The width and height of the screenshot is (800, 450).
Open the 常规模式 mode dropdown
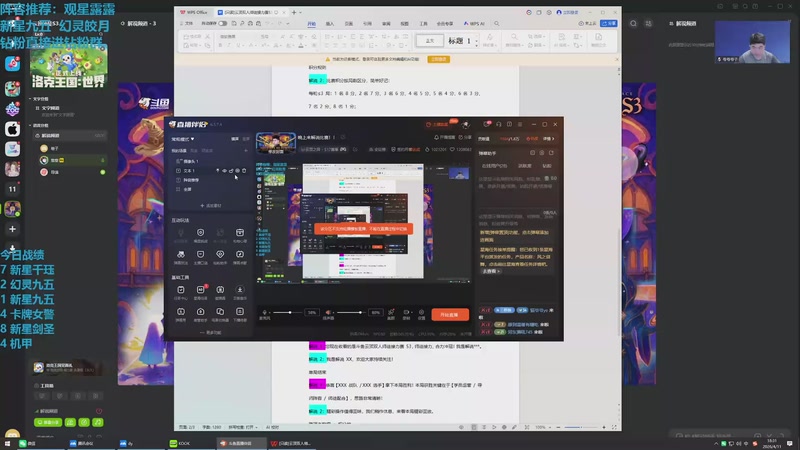click(x=183, y=139)
